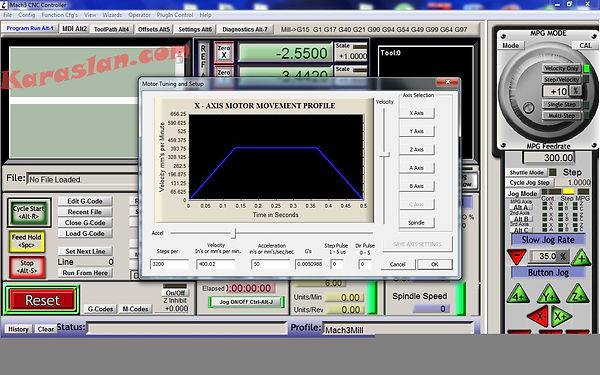600x375 pixels.
Task: Click the green Z+ jog arrow
Action: click(577, 294)
